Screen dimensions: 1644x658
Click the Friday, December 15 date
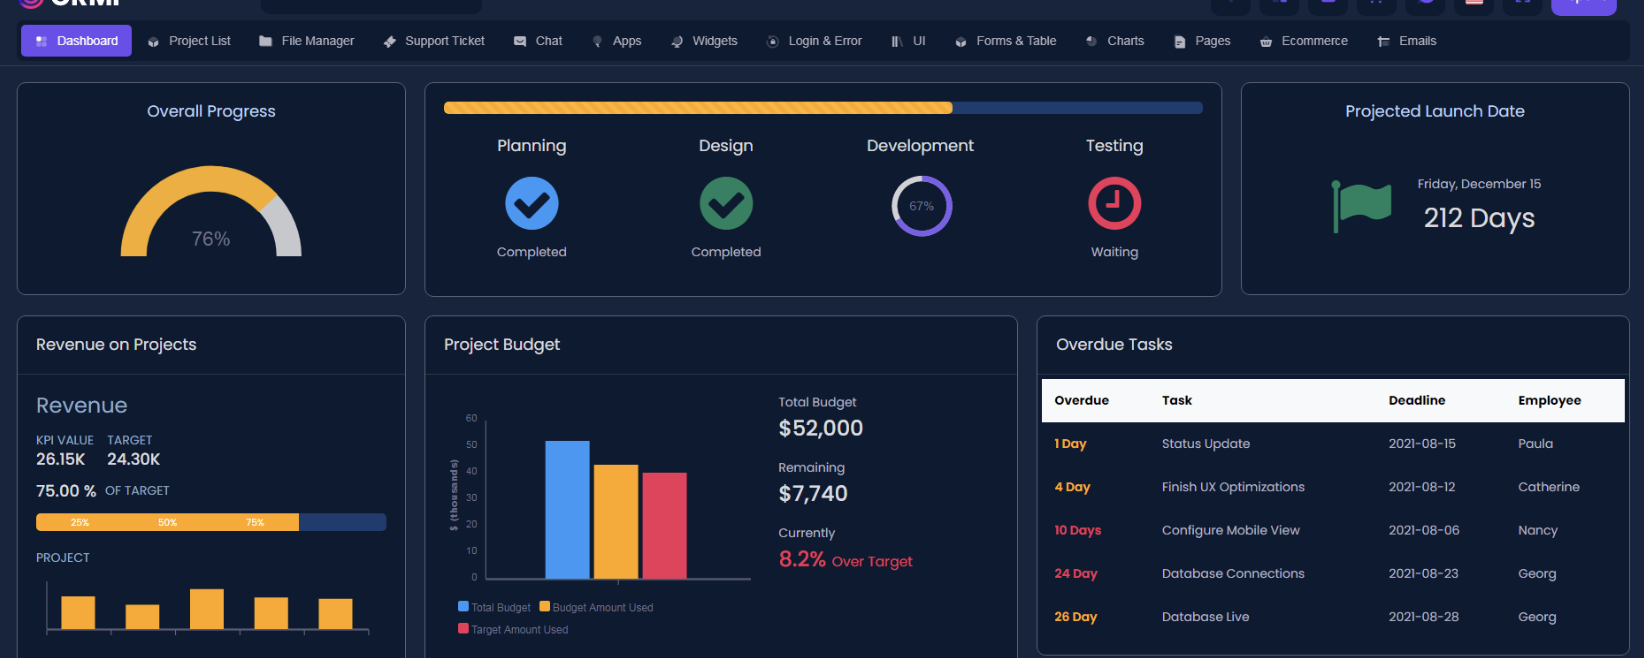click(1479, 184)
